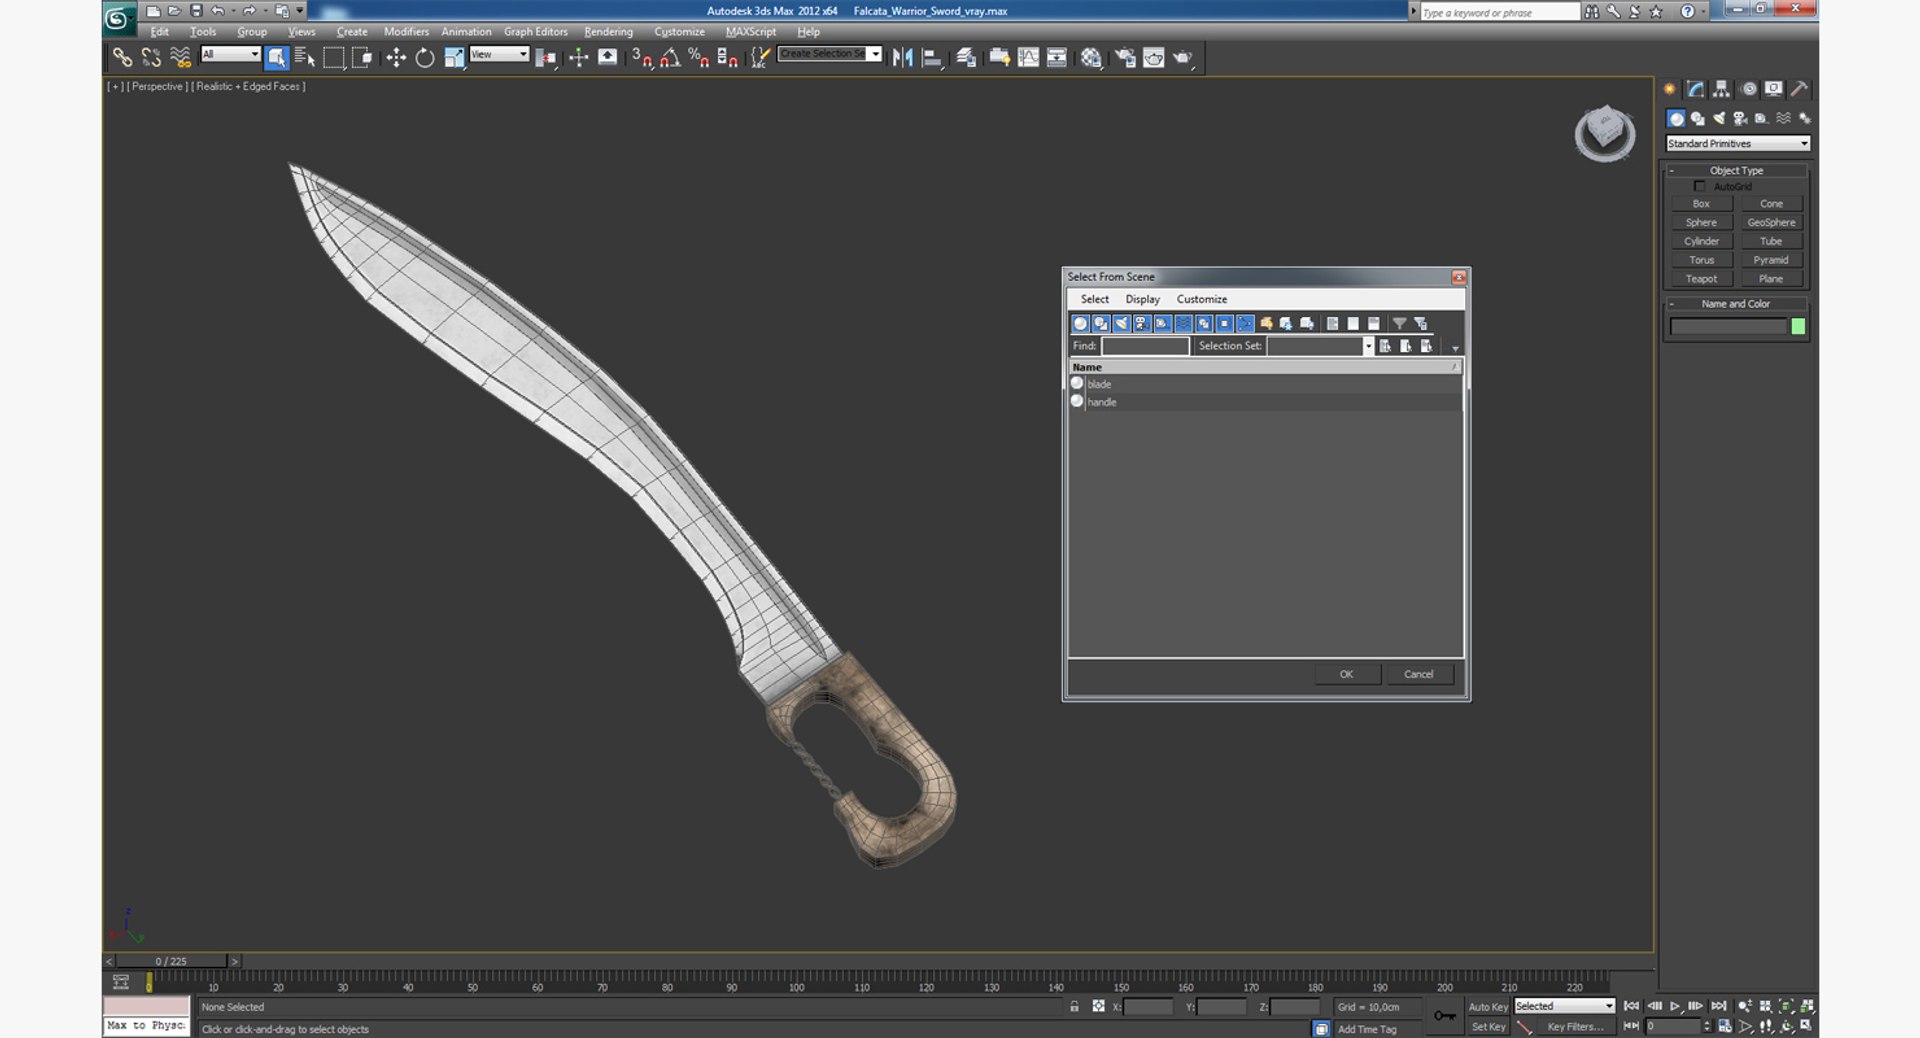Open the reference coordinate View dropdown
The width and height of the screenshot is (1920, 1038).
tap(499, 55)
